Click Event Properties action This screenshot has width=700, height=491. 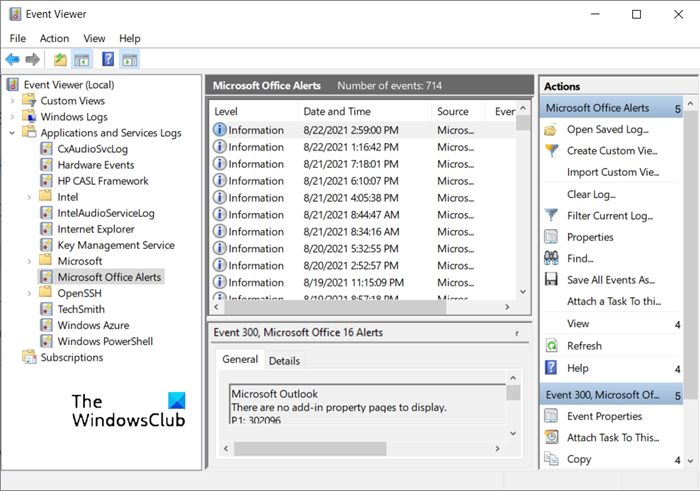pyautogui.click(x=604, y=416)
